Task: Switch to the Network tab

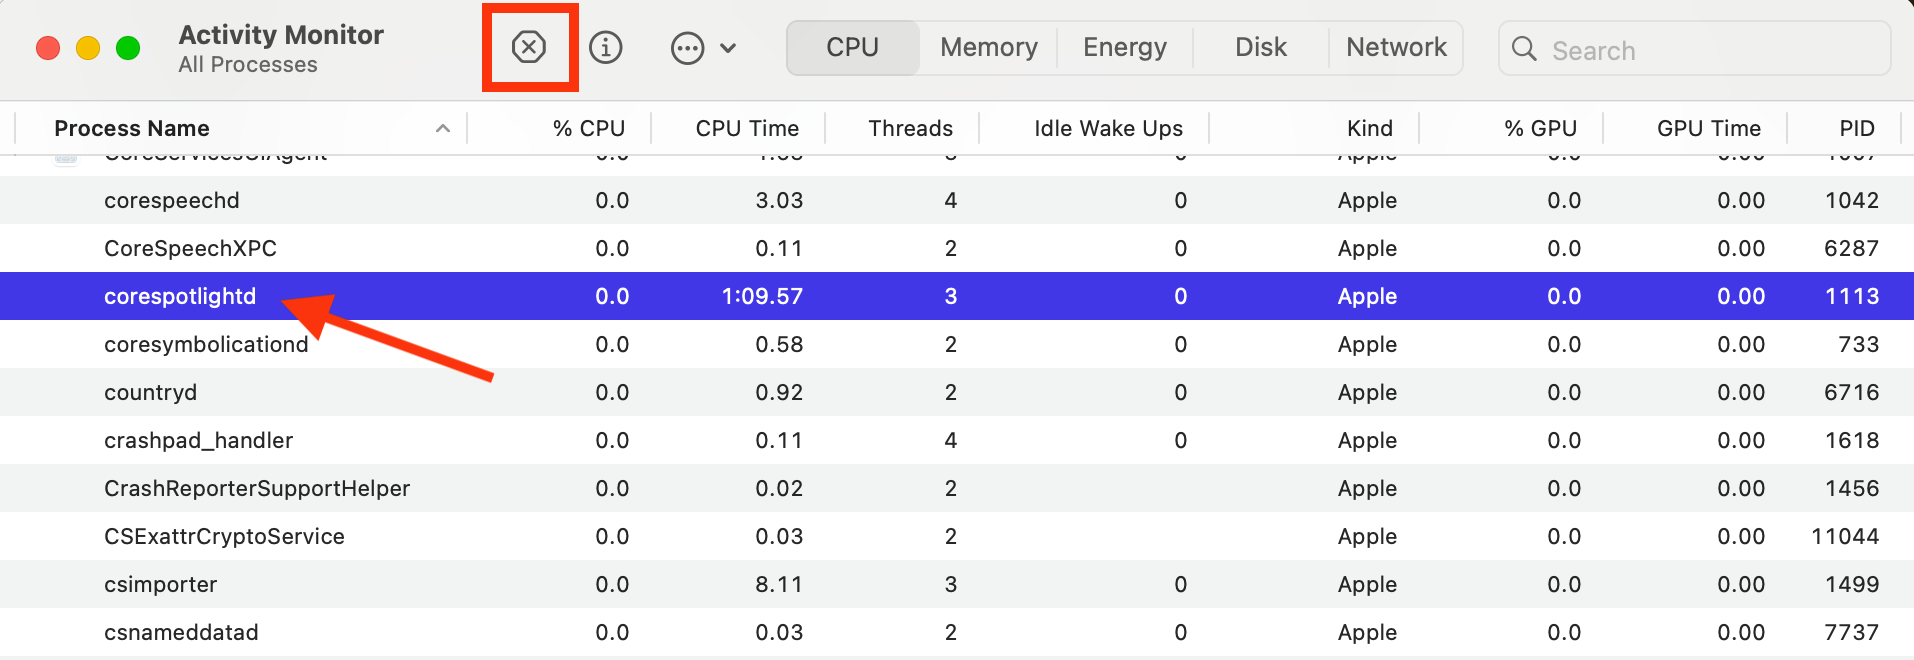Action: [1396, 48]
